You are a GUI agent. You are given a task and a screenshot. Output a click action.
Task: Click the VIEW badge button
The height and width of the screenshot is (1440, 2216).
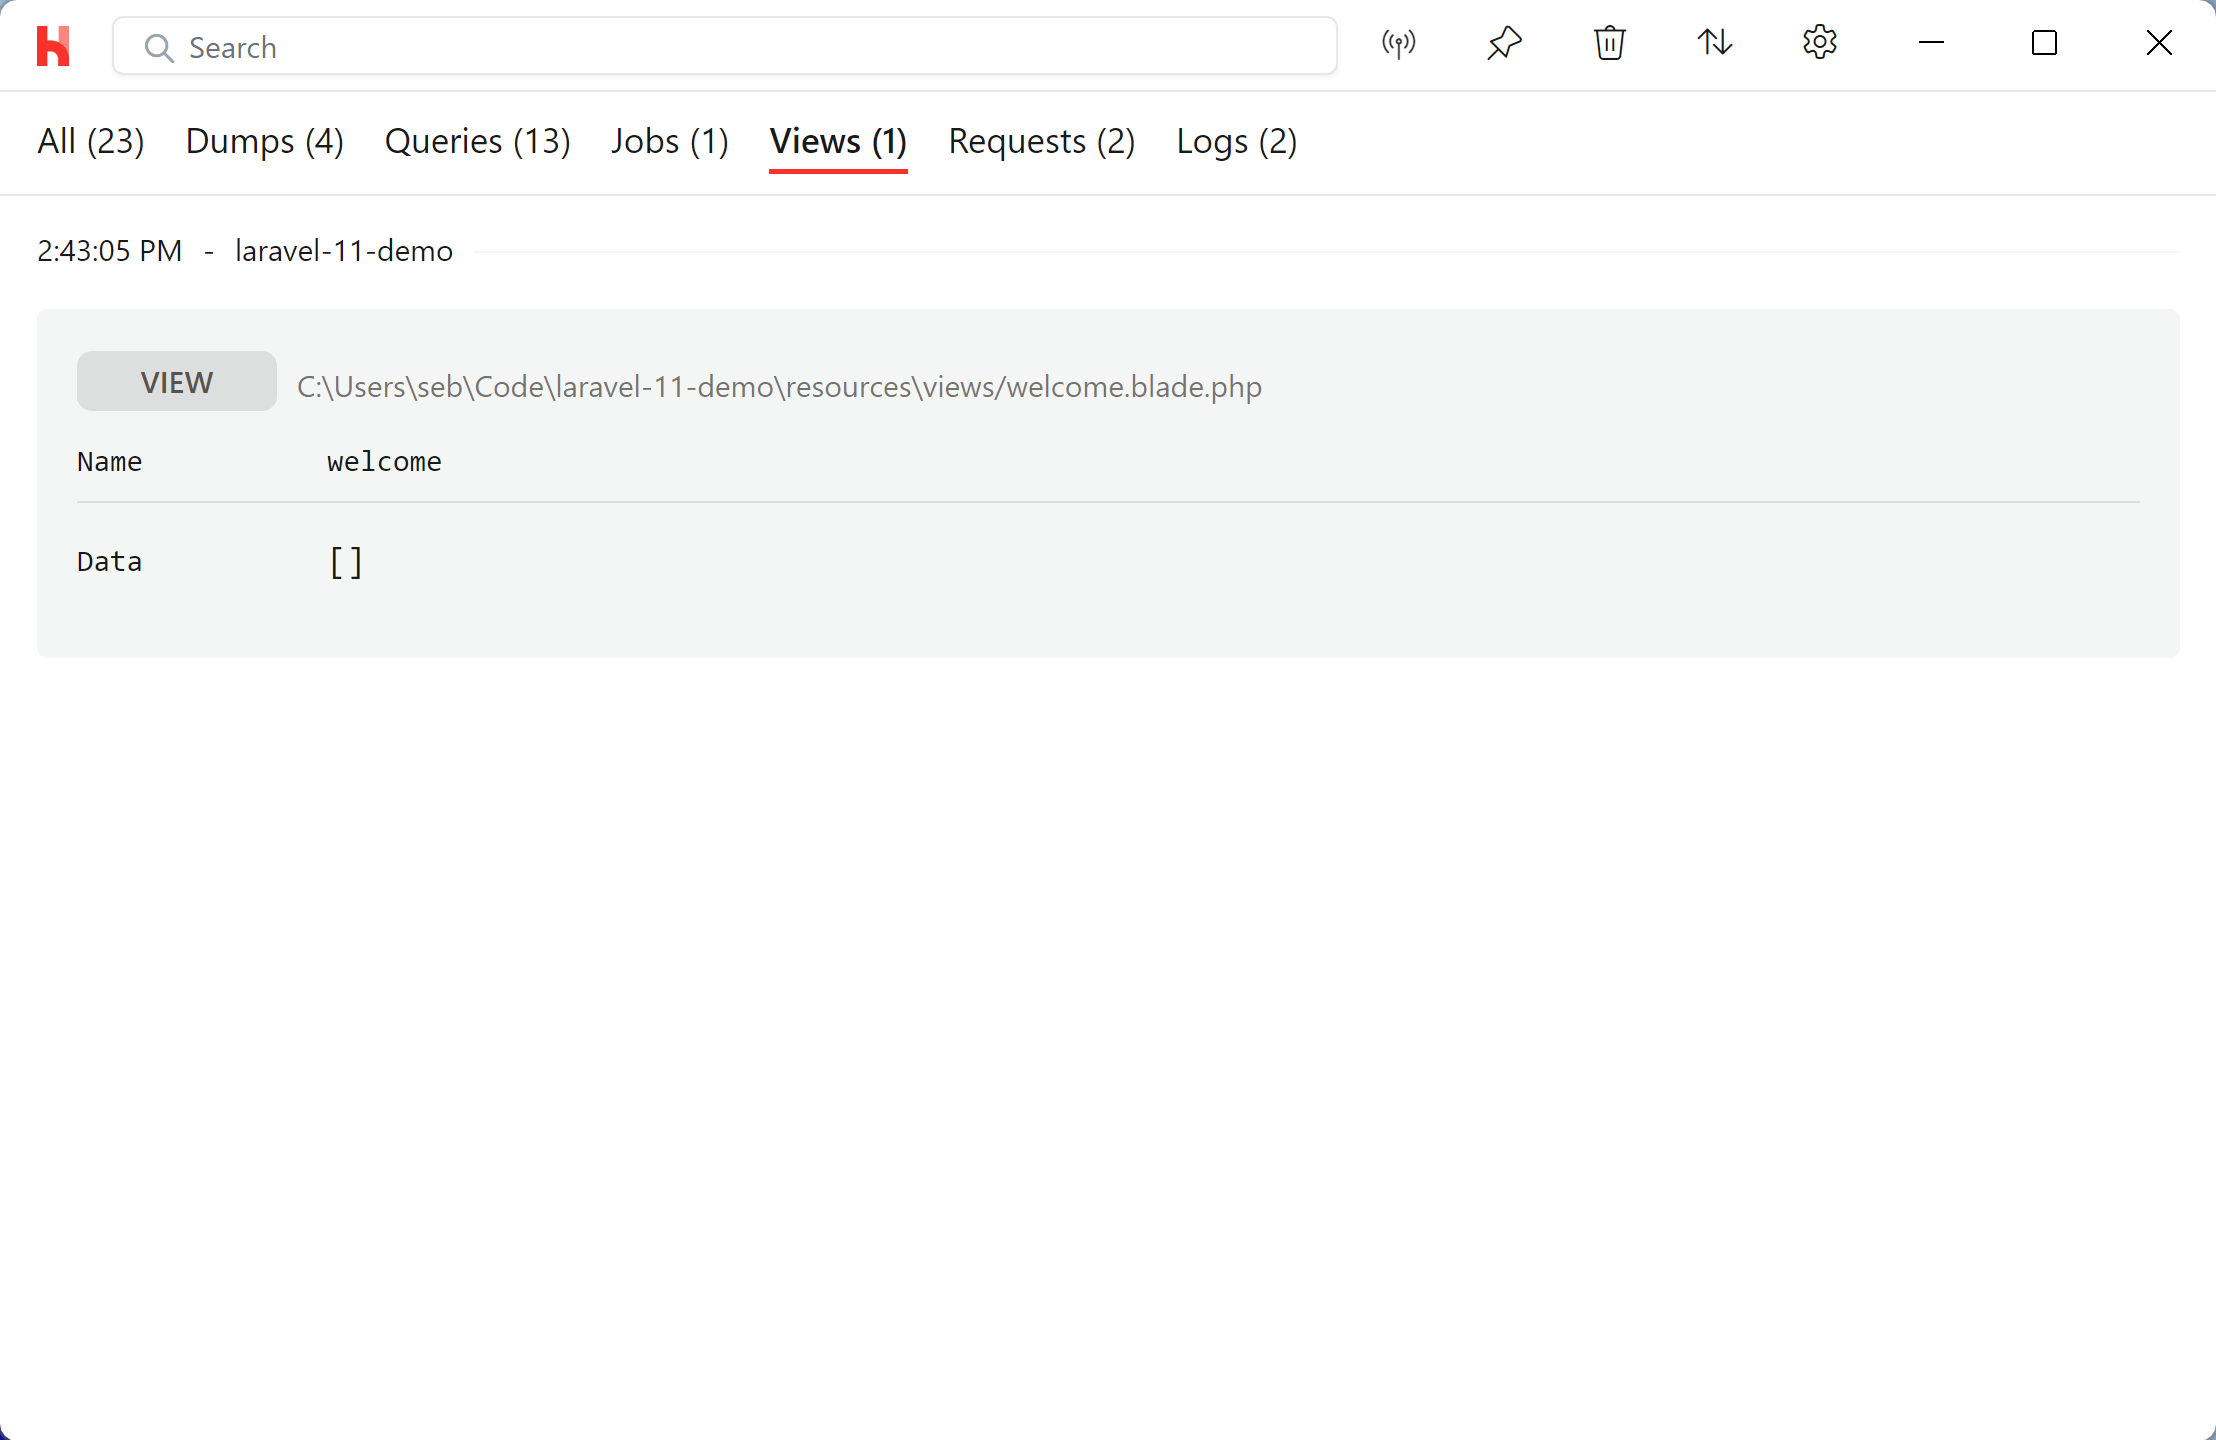177,382
